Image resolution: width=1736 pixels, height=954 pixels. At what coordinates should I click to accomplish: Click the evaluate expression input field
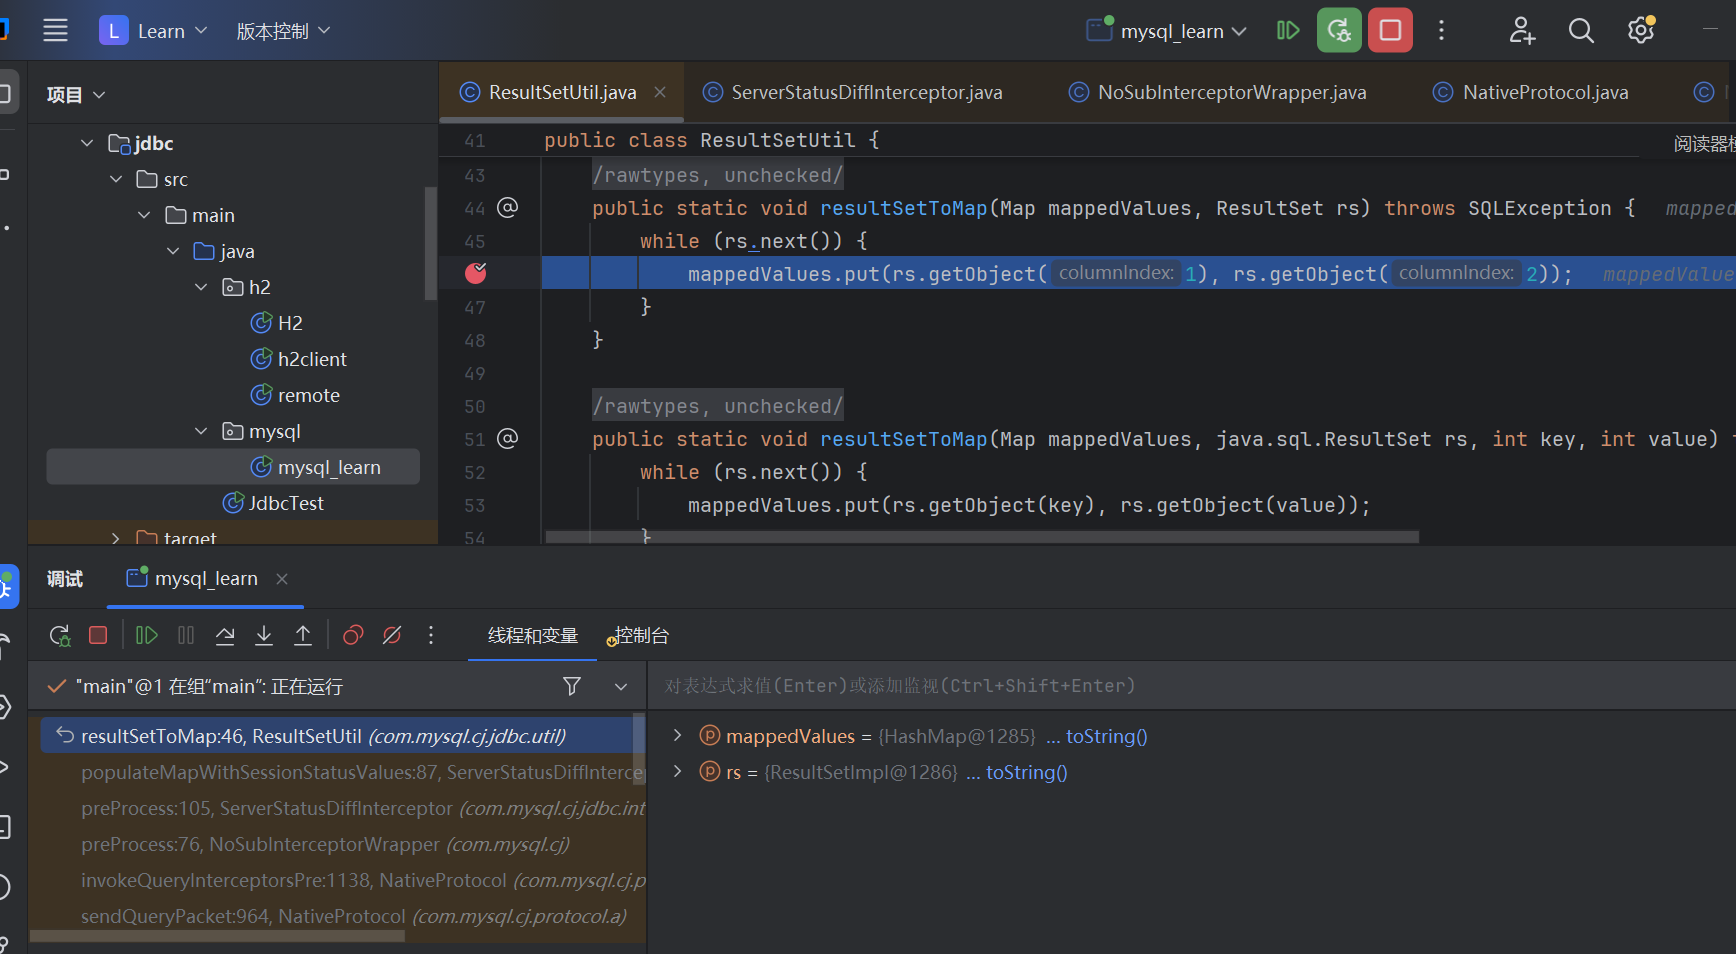coord(1190,686)
